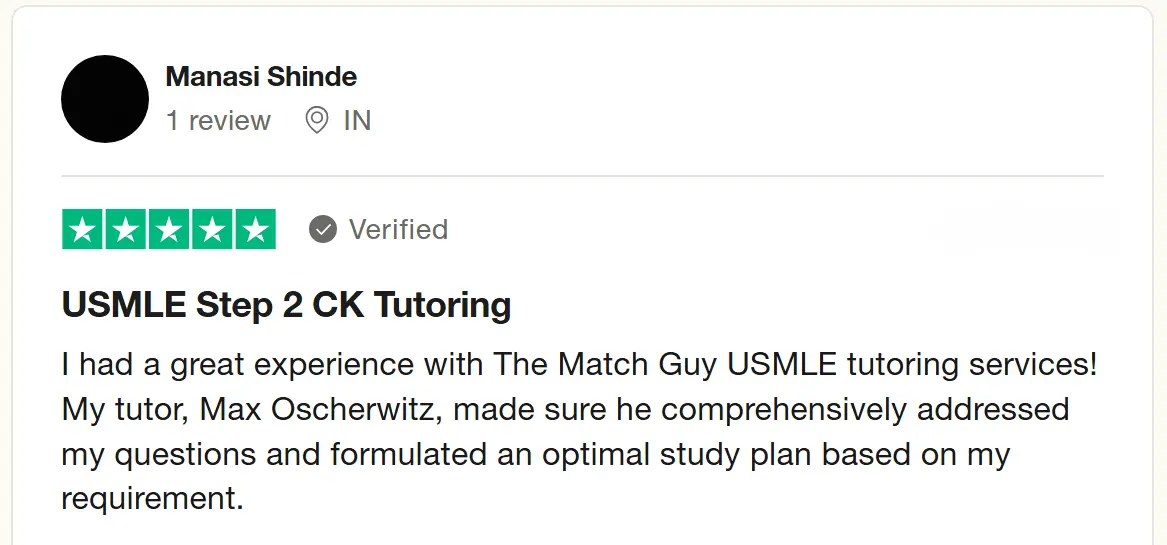The height and width of the screenshot is (545, 1167).
Task: Click the location pin icon
Action: click(317, 121)
